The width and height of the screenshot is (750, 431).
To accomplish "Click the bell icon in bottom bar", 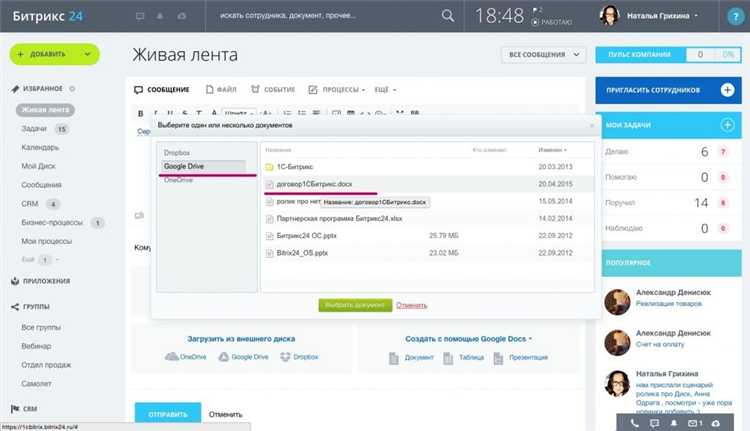I will click(x=673, y=423).
